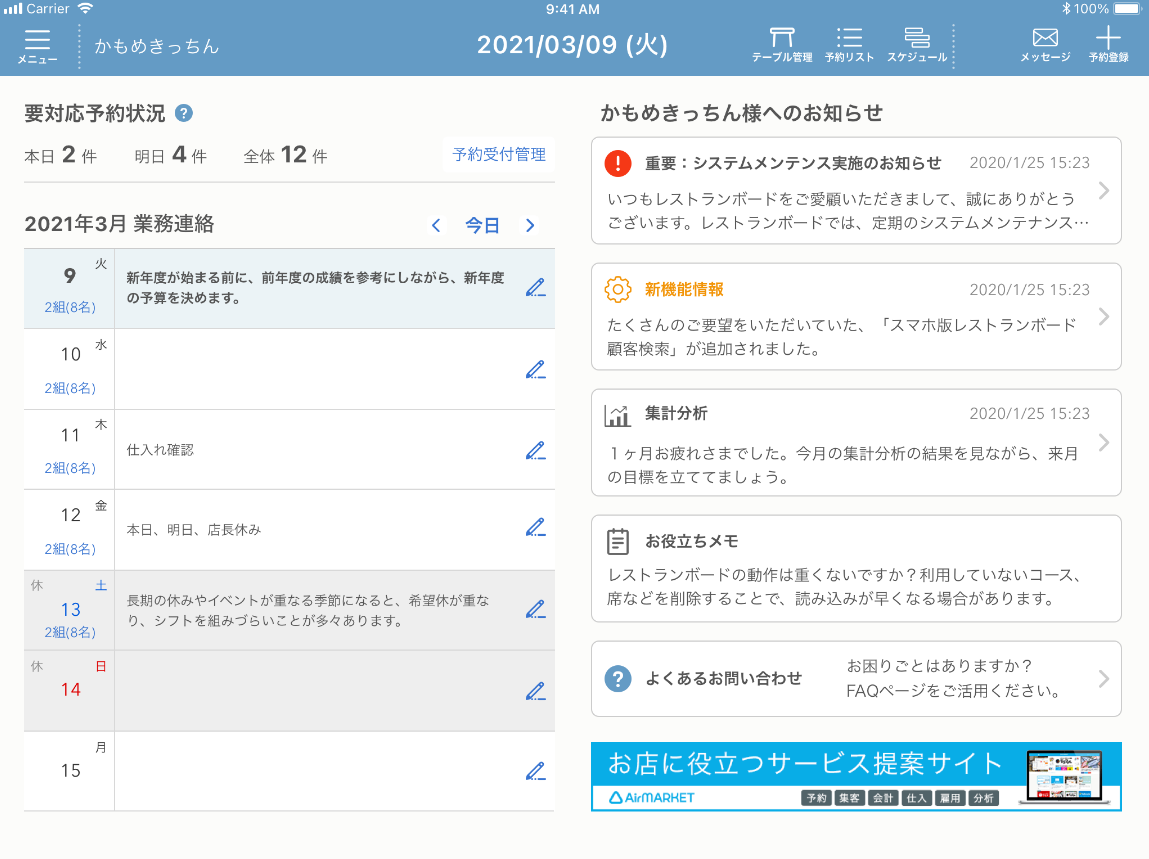Open the メッセージ inbox

[1045, 45]
